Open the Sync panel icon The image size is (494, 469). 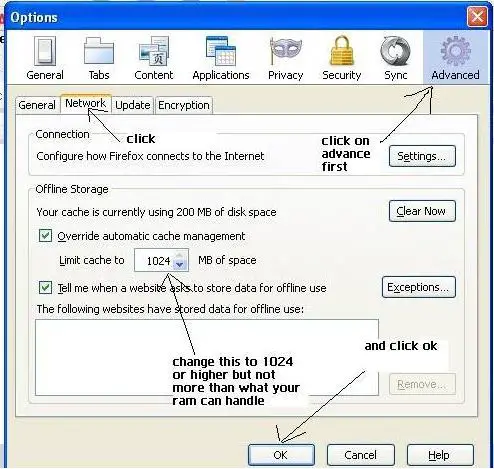pos(395,51)
